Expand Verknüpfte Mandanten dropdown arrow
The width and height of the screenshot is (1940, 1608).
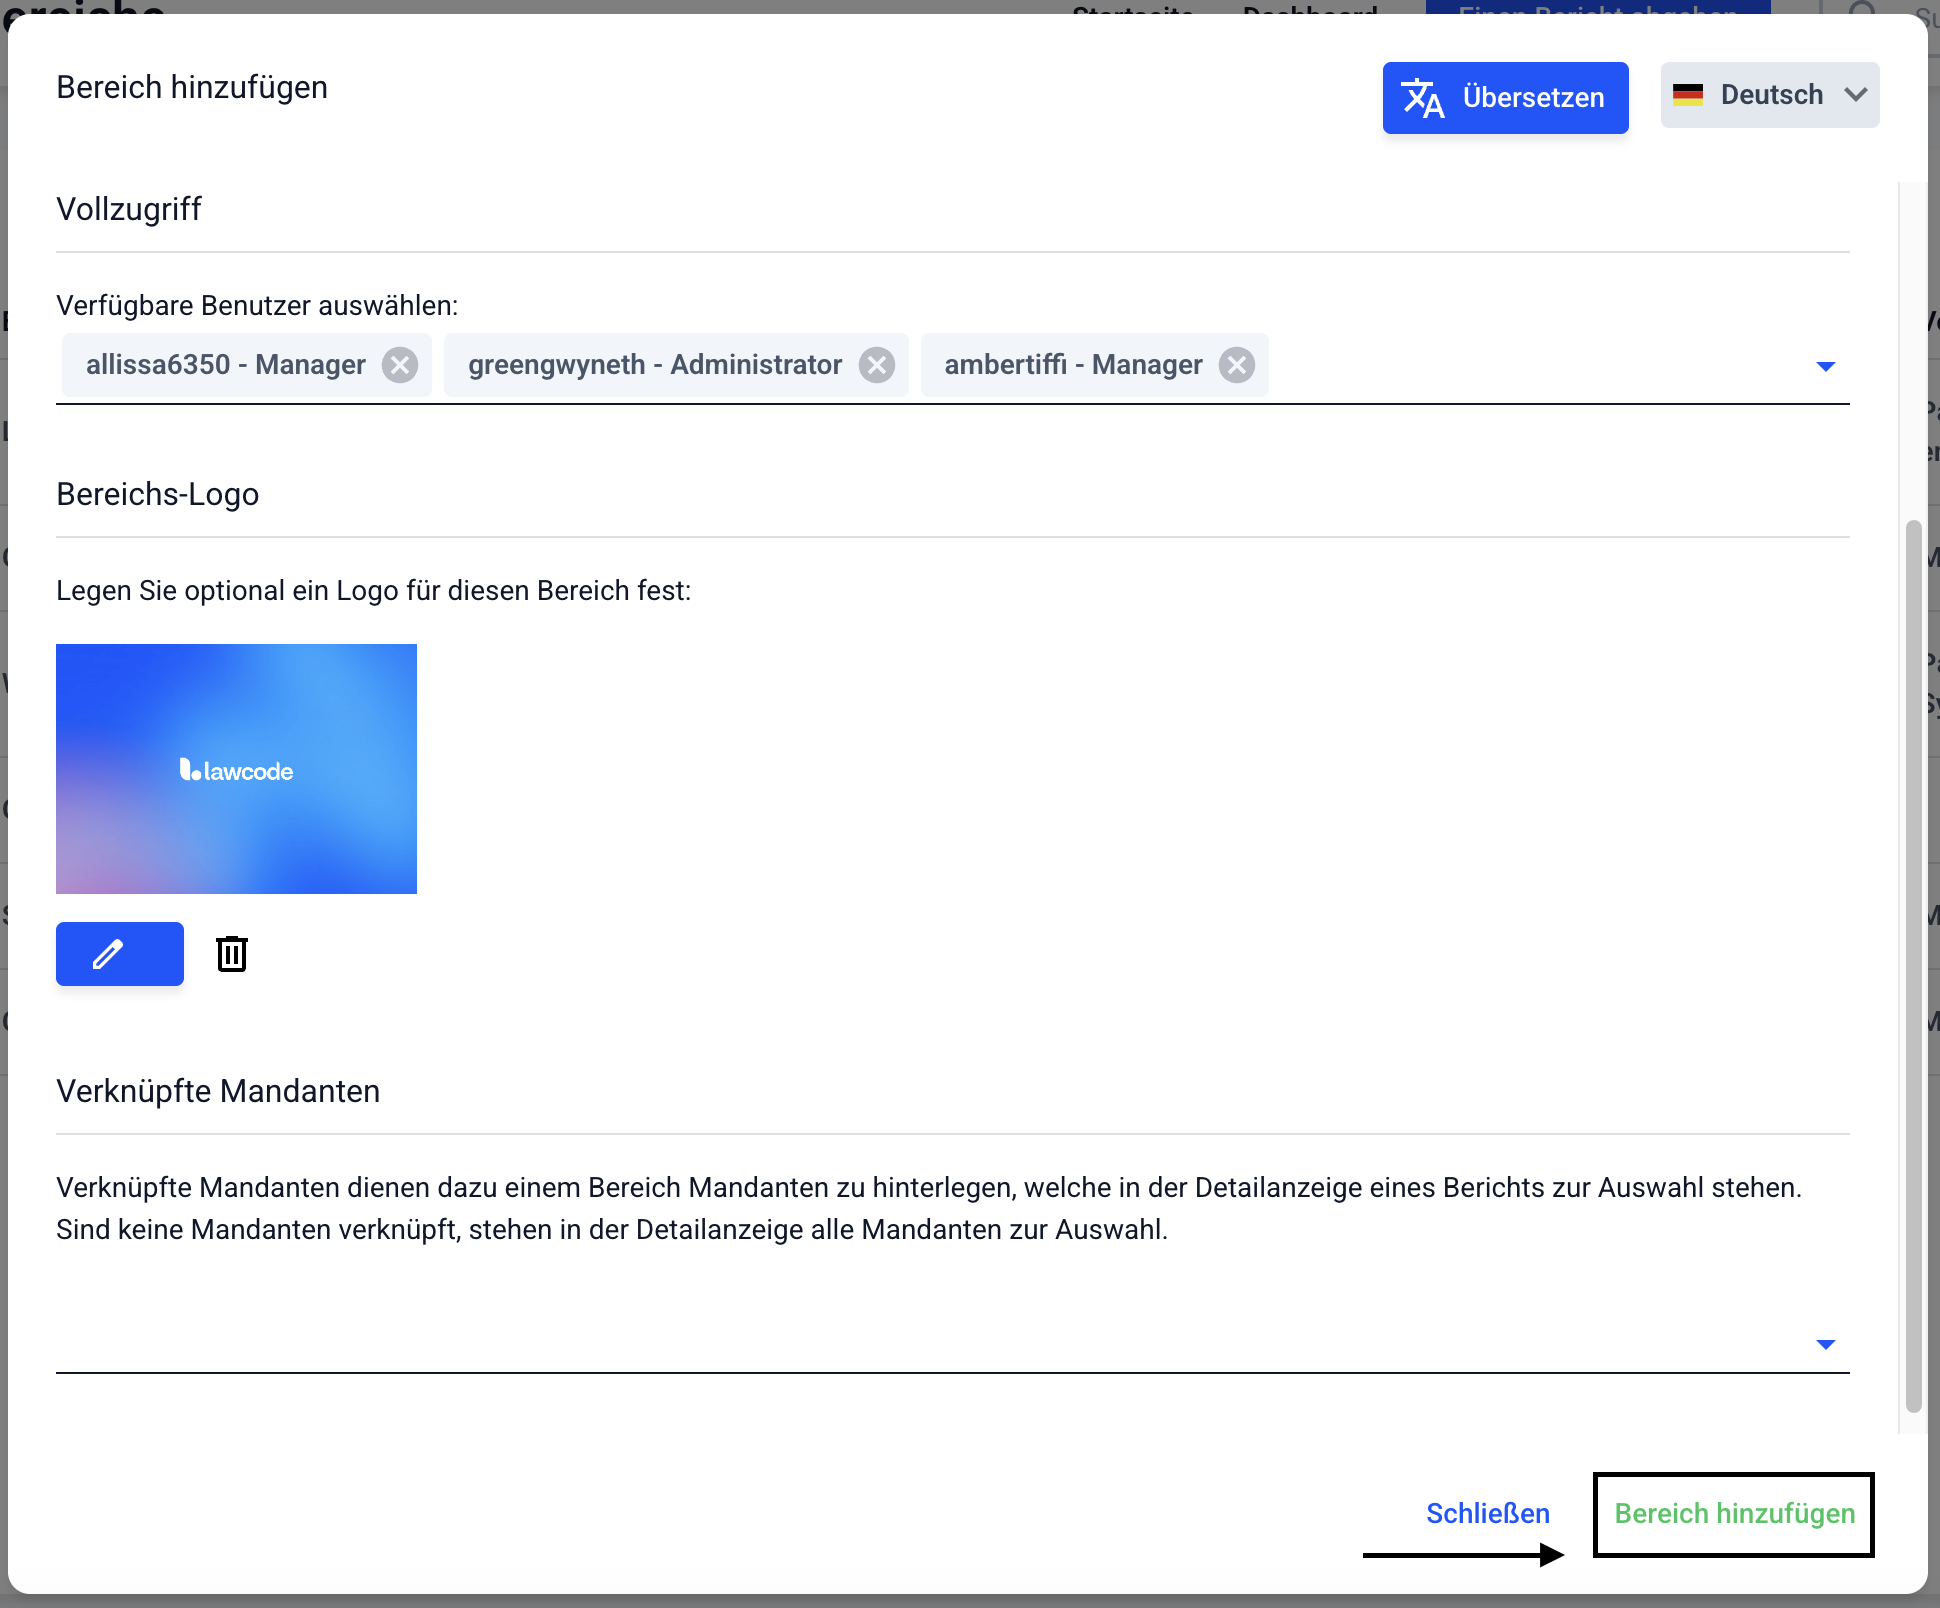1825,1345
